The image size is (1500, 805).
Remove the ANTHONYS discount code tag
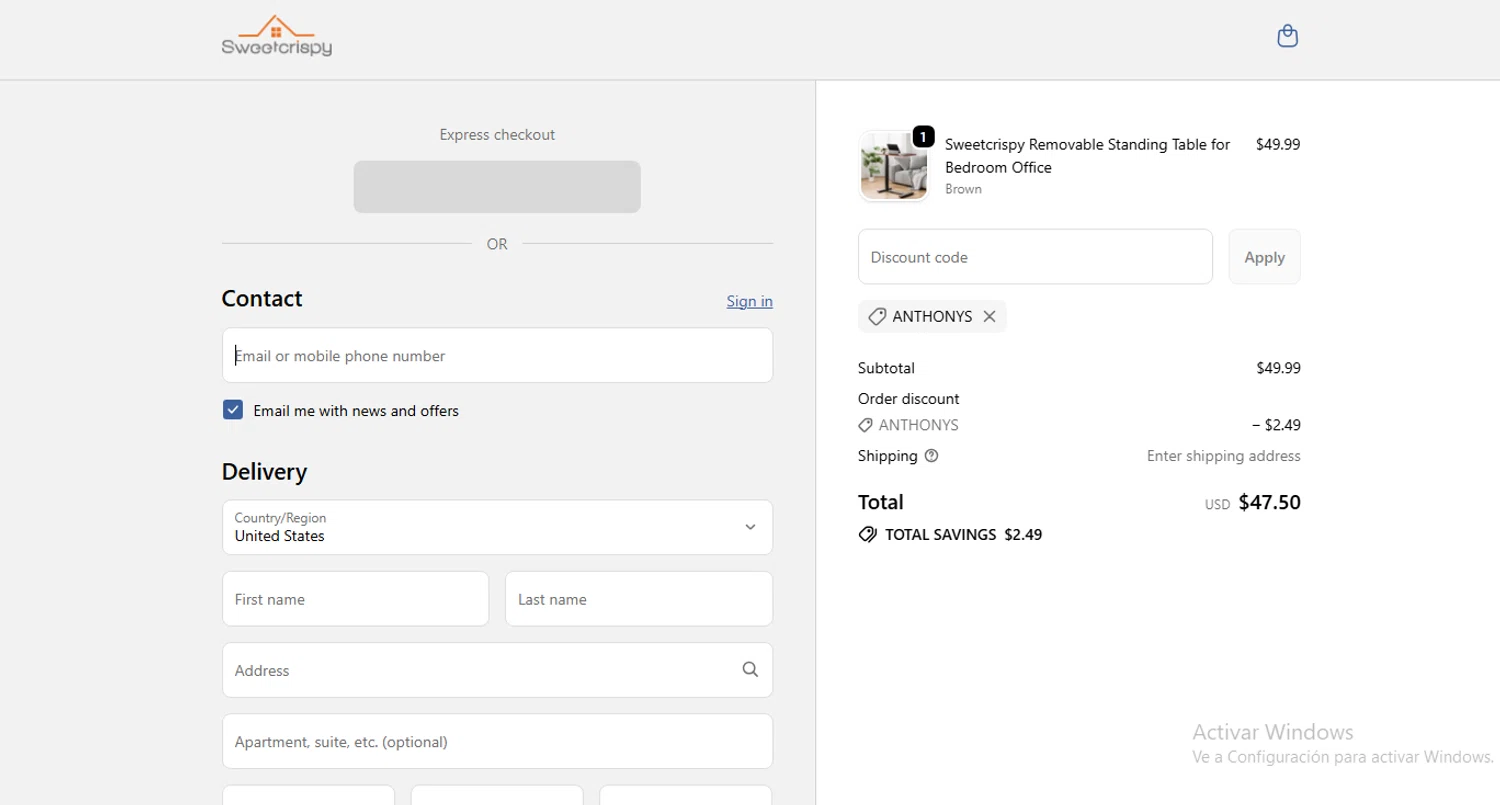click(x=989, y=316)
